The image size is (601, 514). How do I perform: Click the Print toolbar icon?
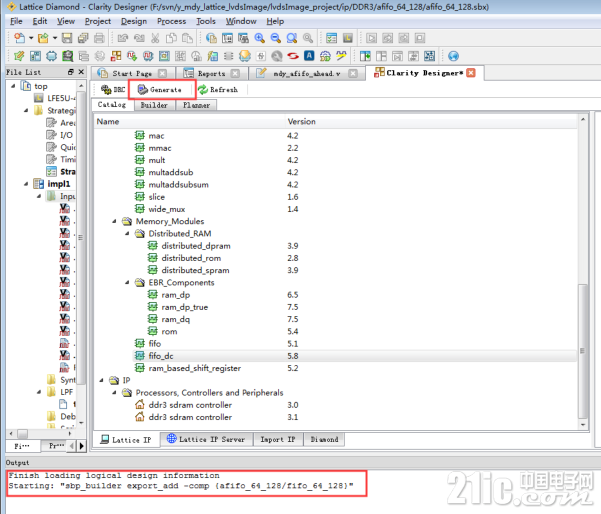pyautogui.click(x=99, y=38)
